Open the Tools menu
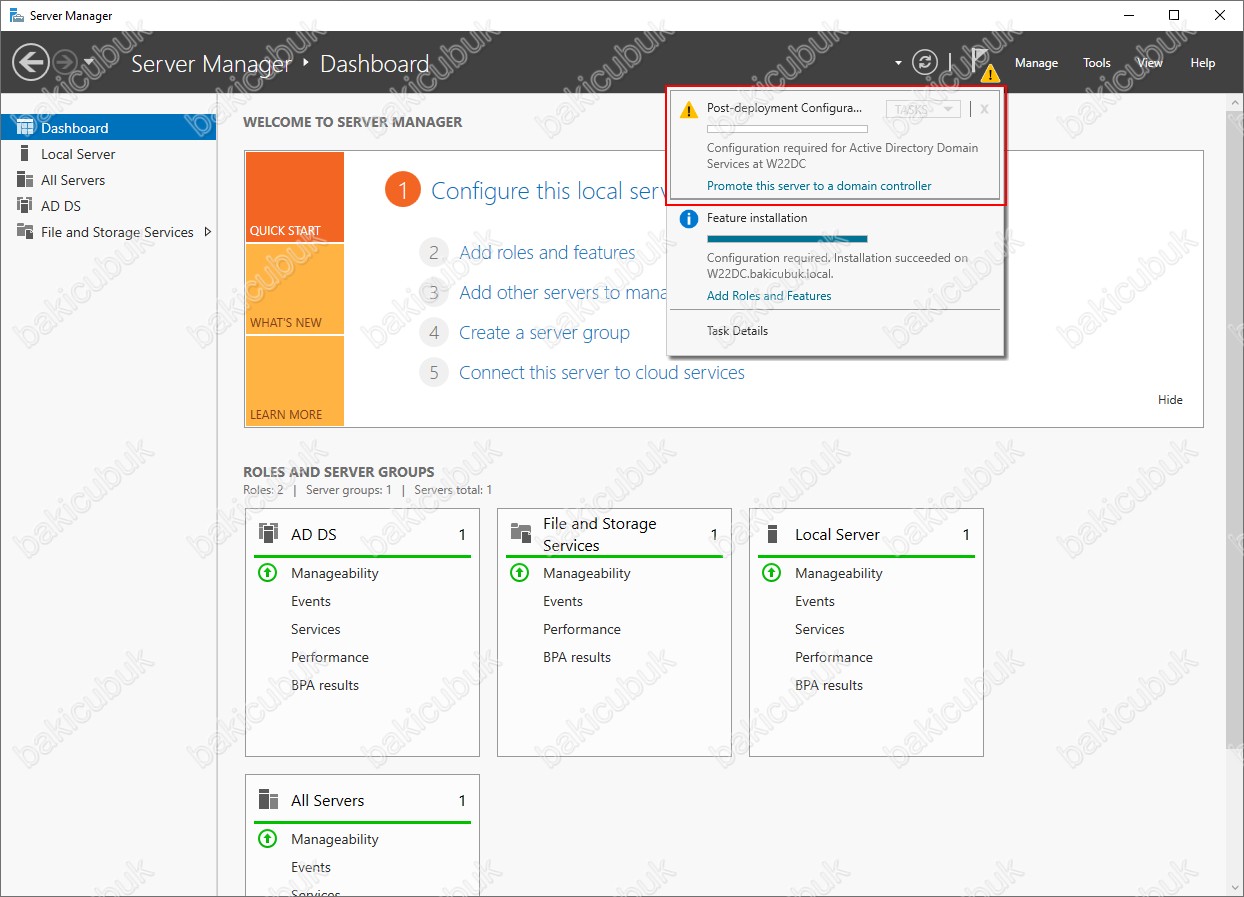The image size is (1244, 897). (1097, 63)
